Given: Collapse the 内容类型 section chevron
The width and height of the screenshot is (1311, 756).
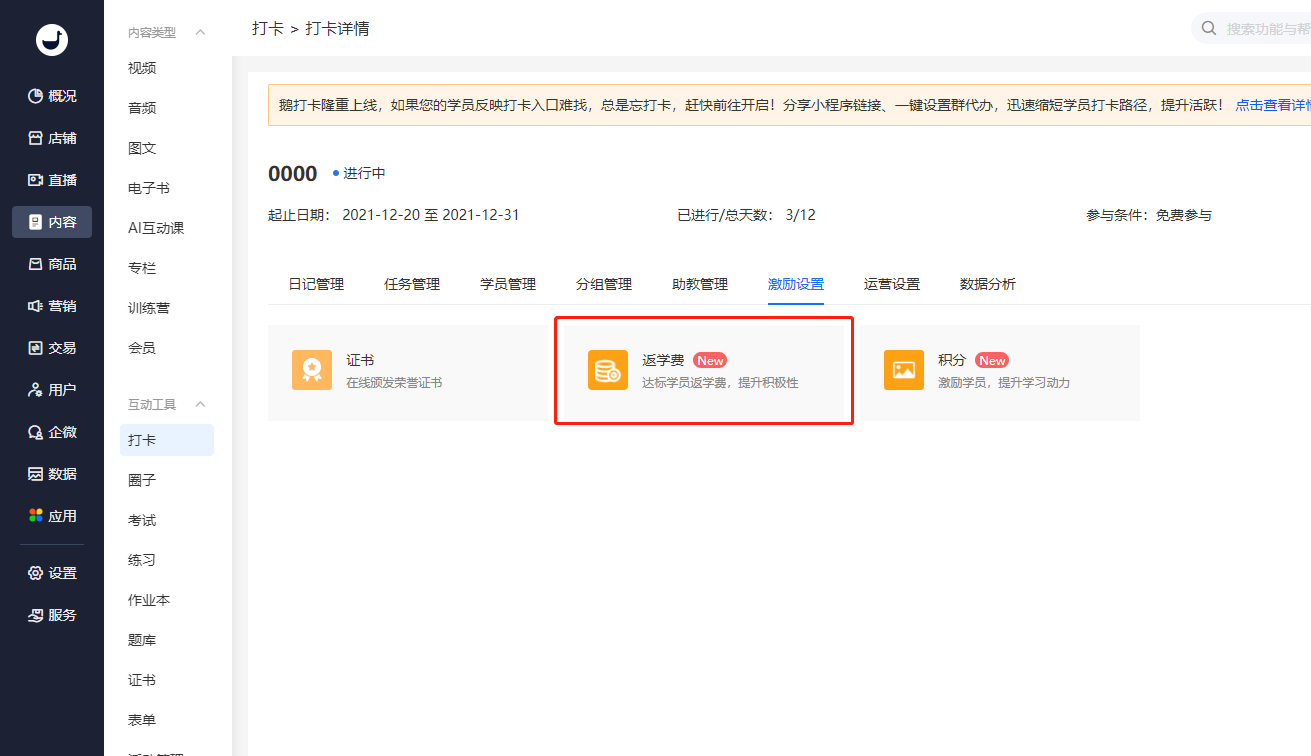Looking at the screenshot, I should (x=200, y=33).
